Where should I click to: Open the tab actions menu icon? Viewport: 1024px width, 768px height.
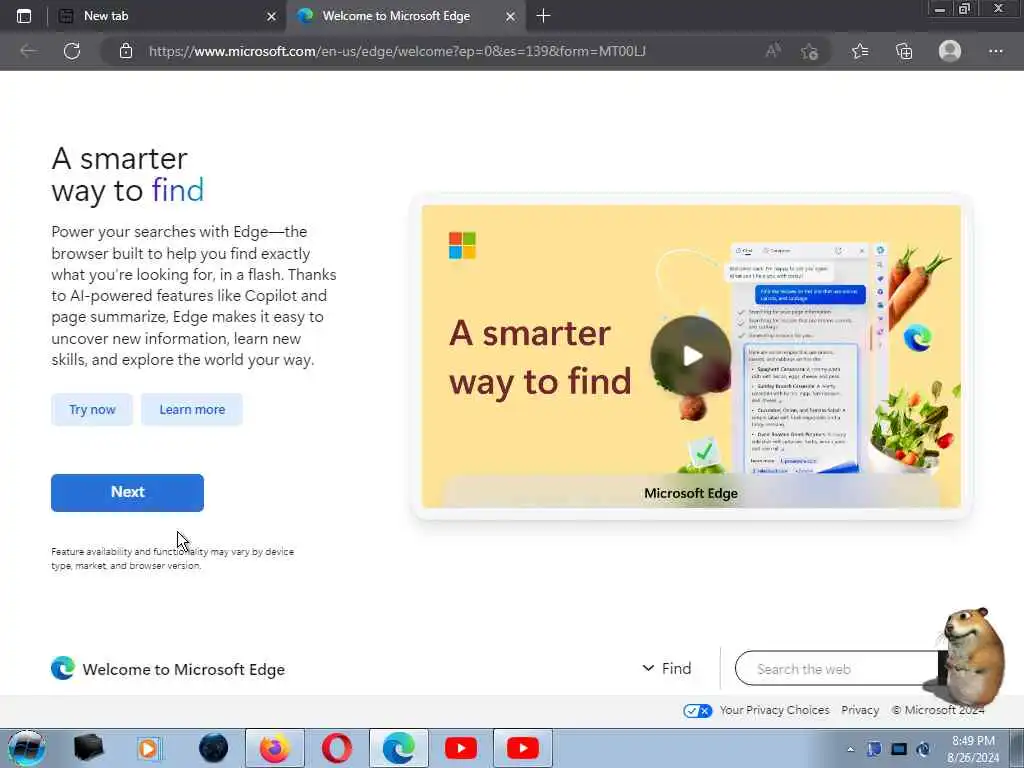[x=24, y=16]
